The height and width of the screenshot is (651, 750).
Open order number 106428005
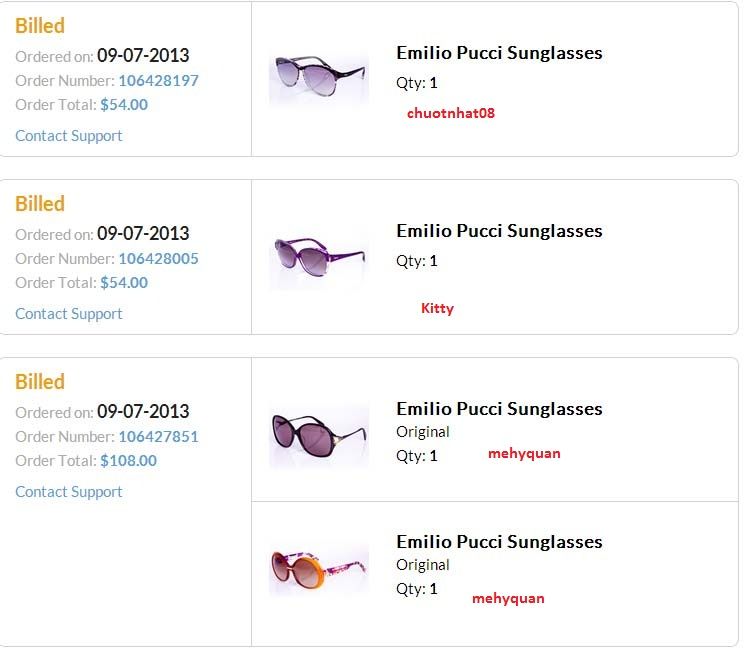tap(158, 258)
